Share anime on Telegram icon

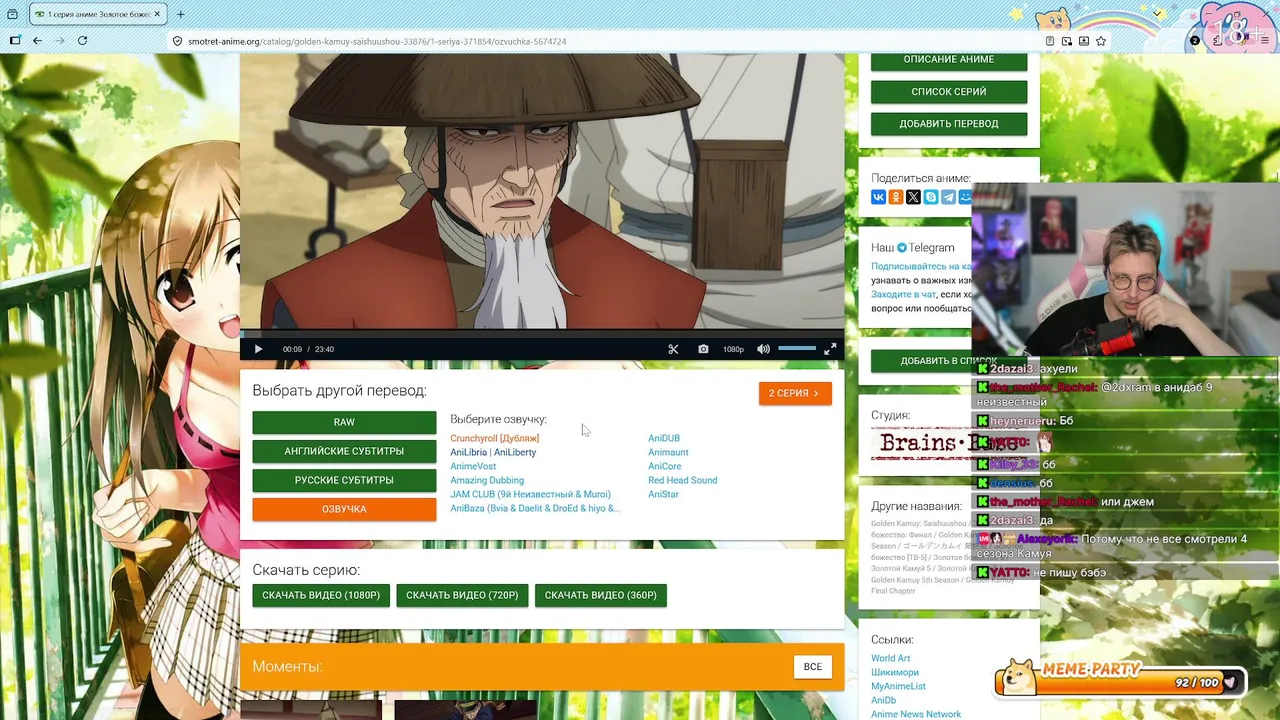(x=948, y=197)
